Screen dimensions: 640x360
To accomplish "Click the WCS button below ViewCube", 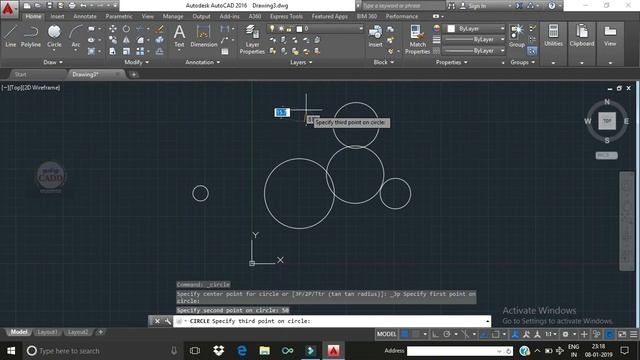I will click(x=606, y=156).
